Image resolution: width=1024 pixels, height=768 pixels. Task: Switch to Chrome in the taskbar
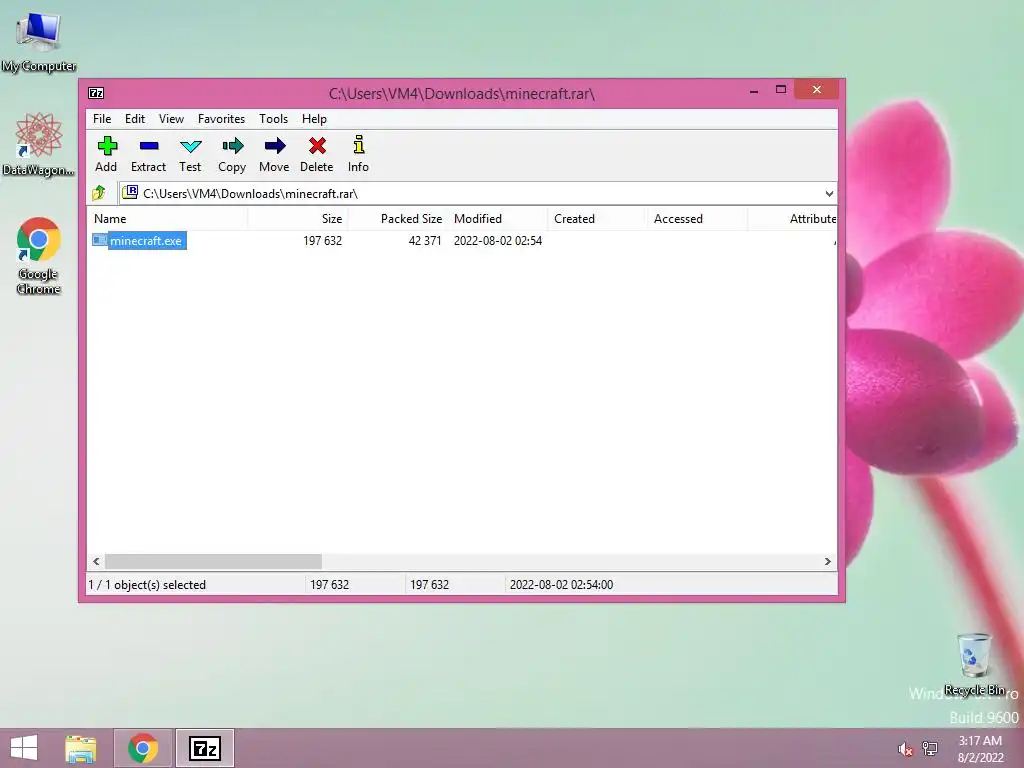pyautogui.click(x=143, y=748)
